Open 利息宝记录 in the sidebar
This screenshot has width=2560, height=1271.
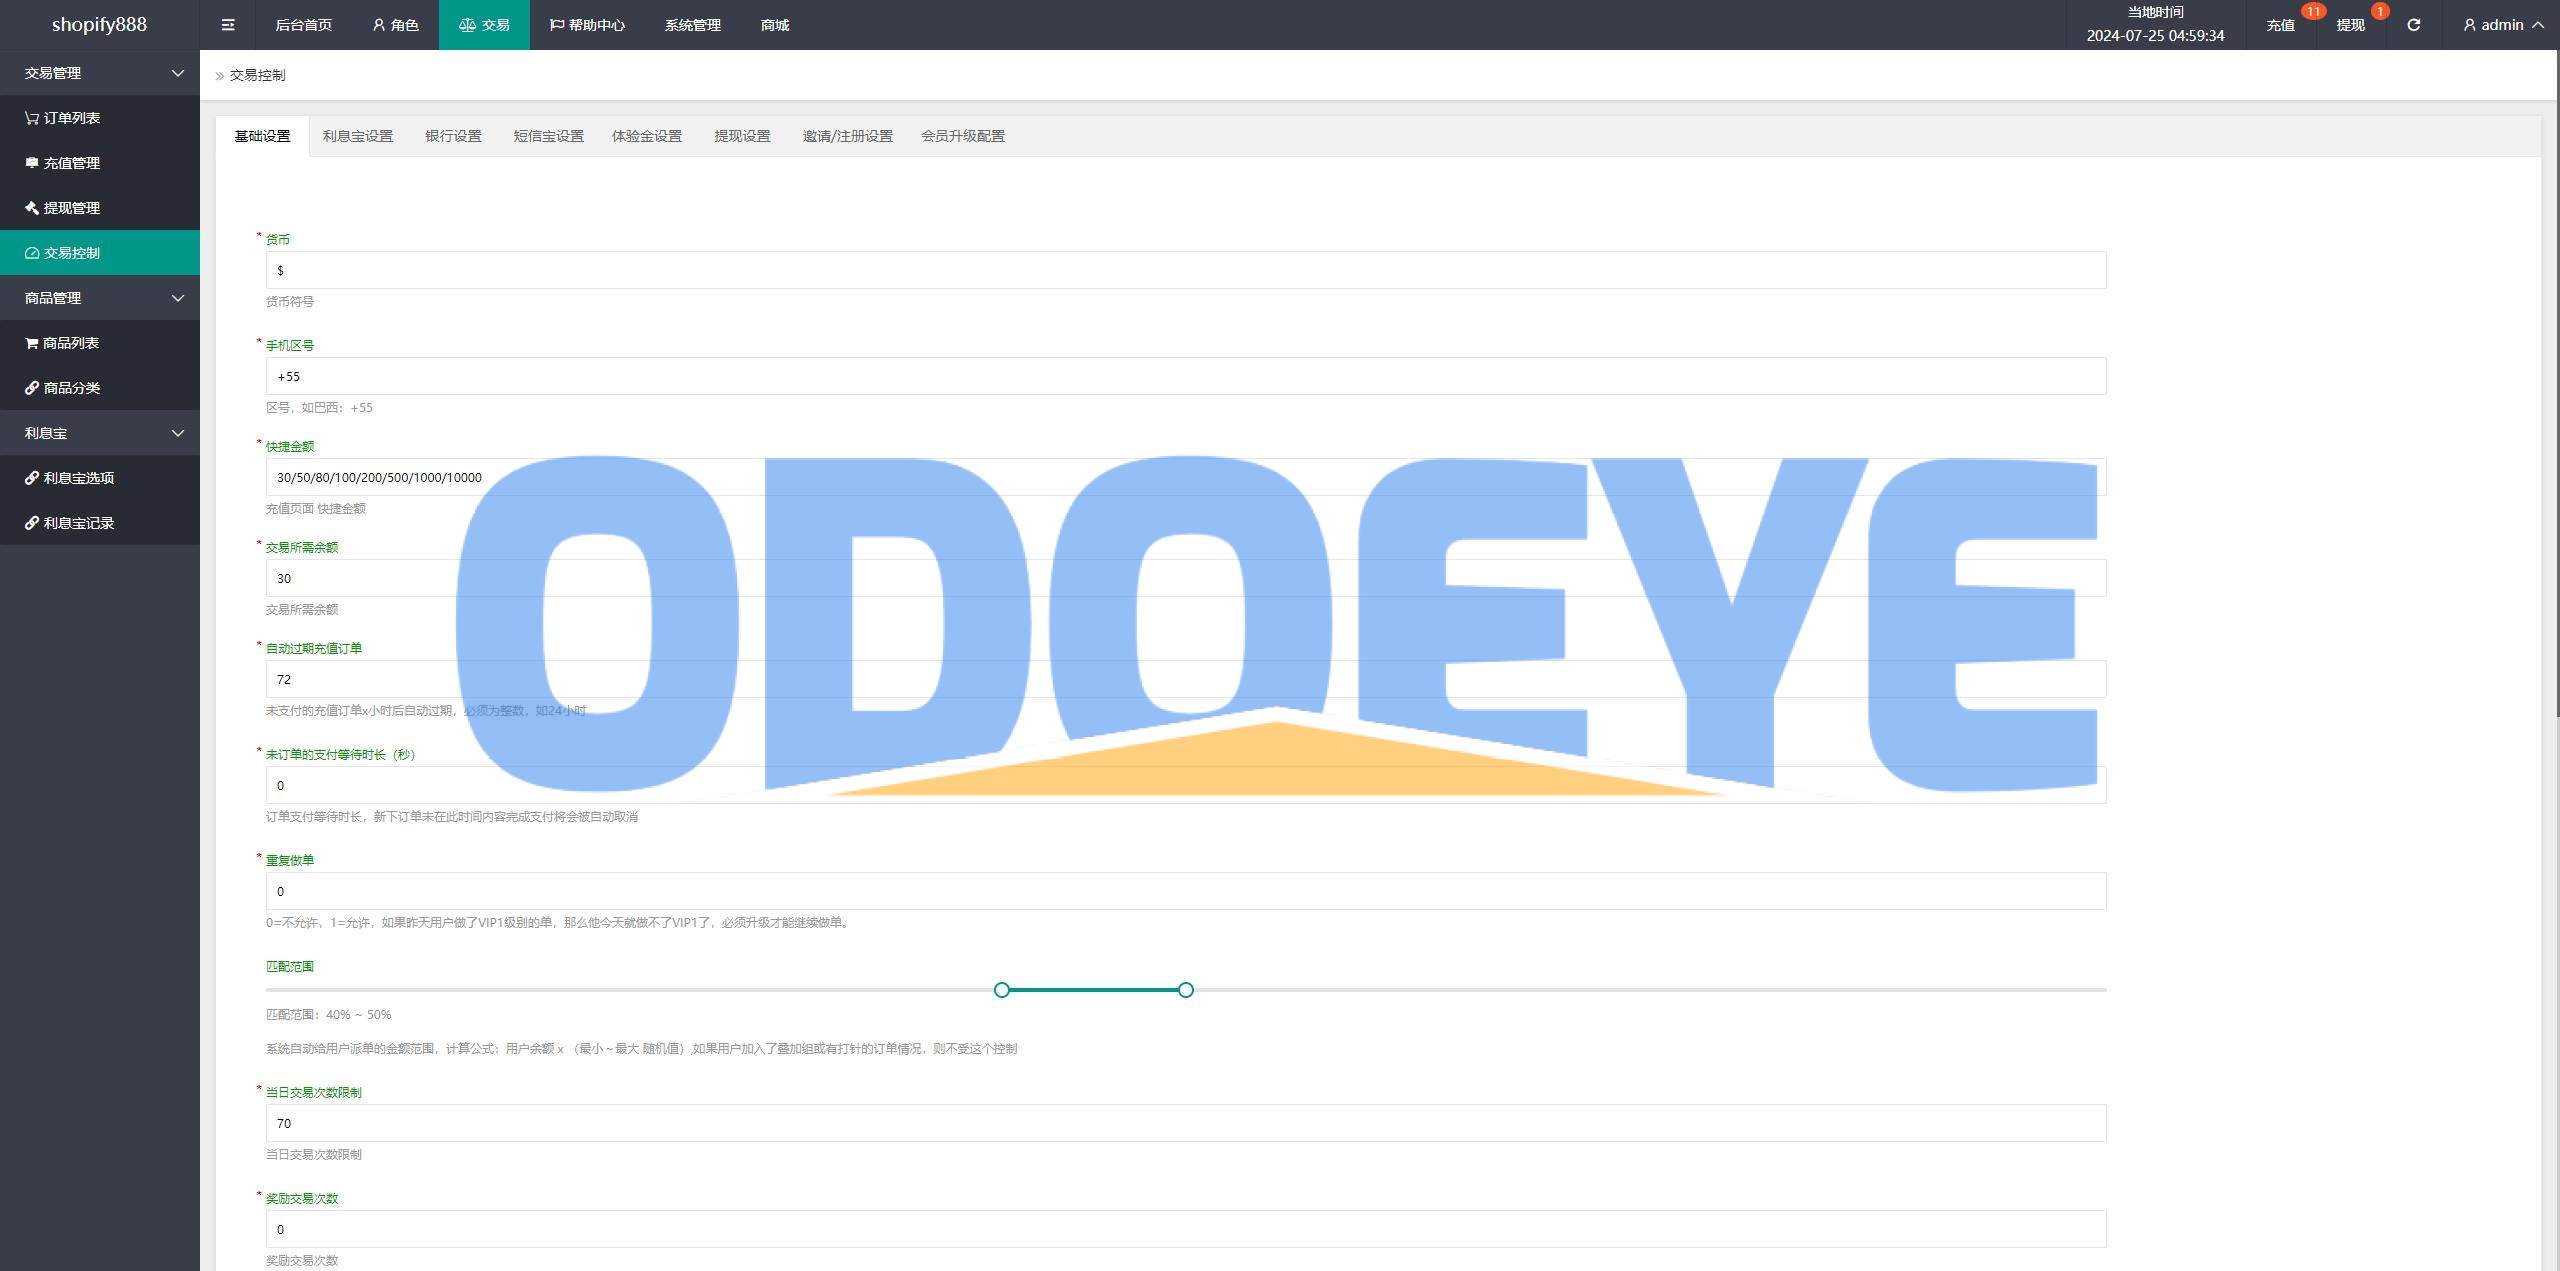click(100, 523)
